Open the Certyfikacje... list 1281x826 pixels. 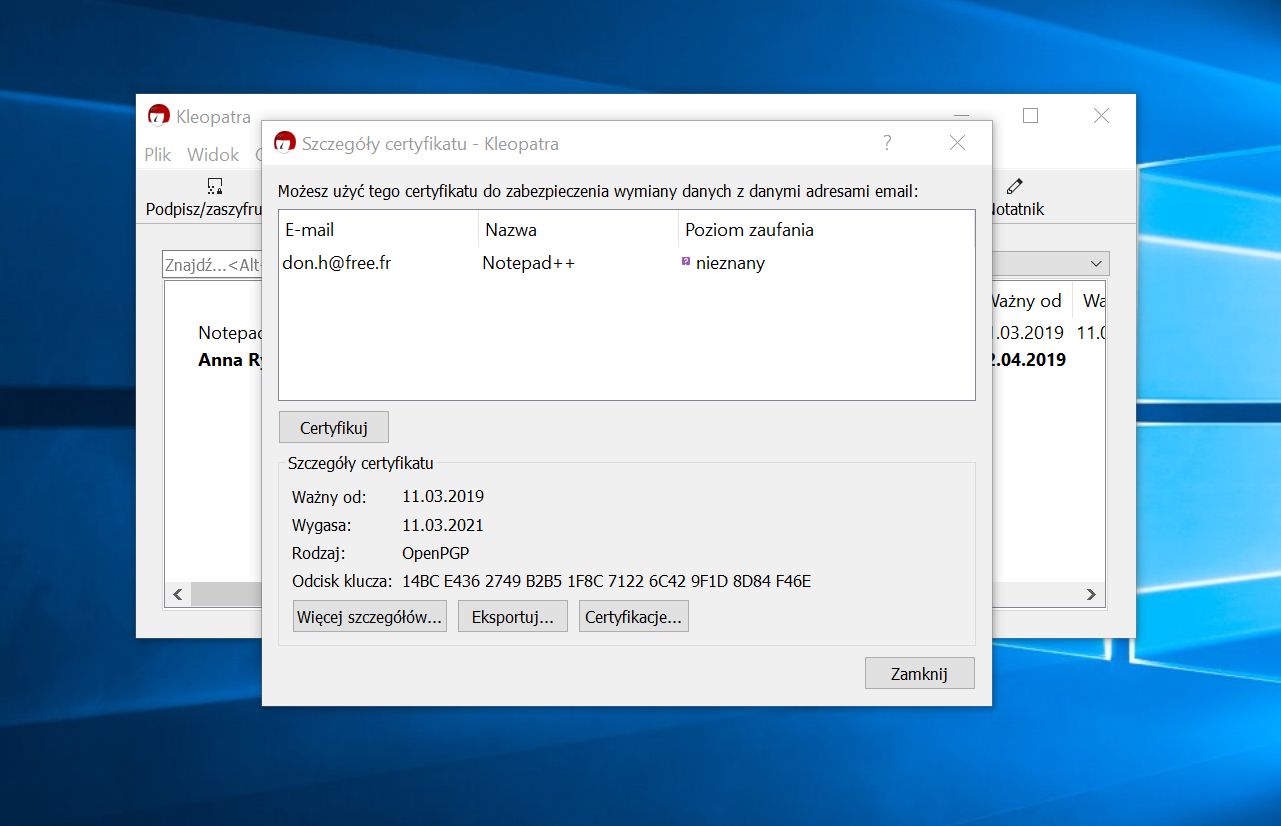pos(633,617)
